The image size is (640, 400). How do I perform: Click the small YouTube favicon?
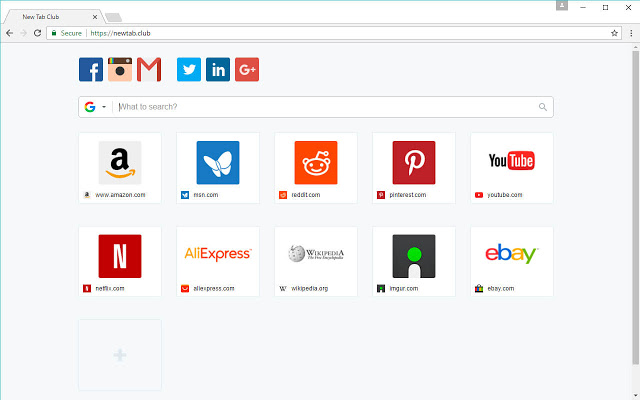(479, 195)
